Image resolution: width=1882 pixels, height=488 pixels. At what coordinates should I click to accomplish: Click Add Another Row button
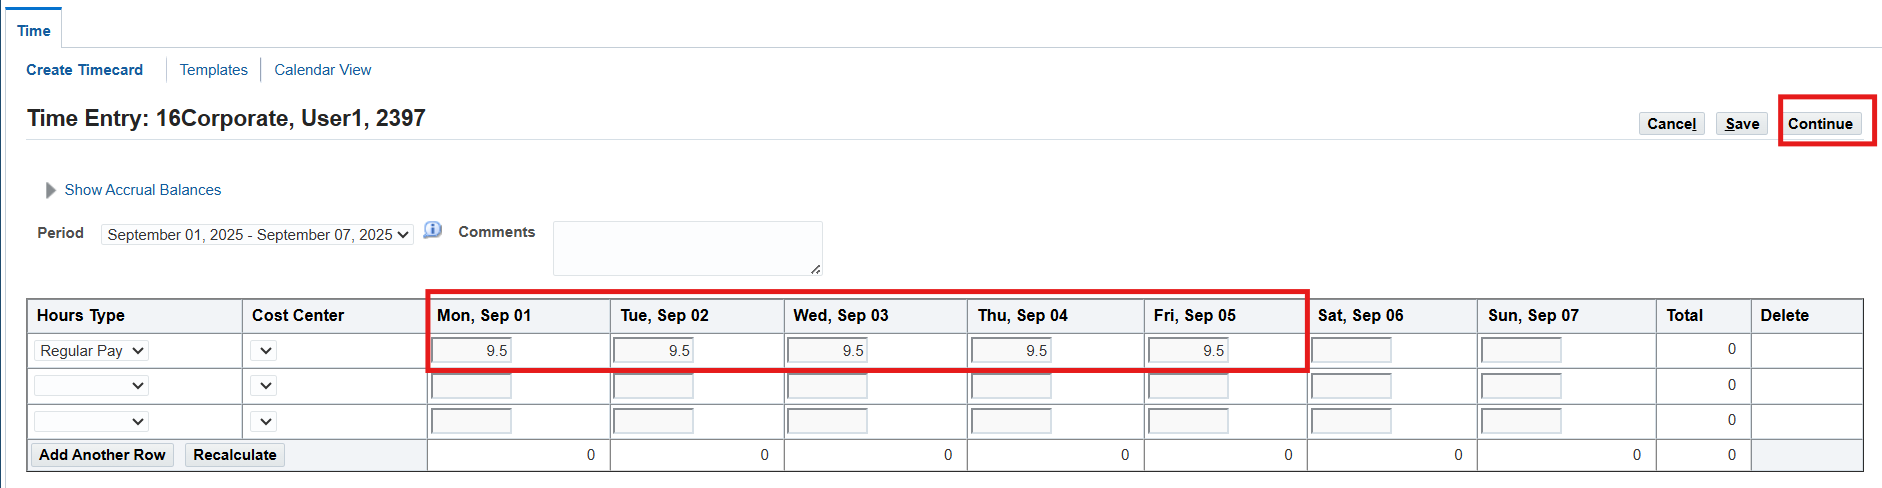102,455
